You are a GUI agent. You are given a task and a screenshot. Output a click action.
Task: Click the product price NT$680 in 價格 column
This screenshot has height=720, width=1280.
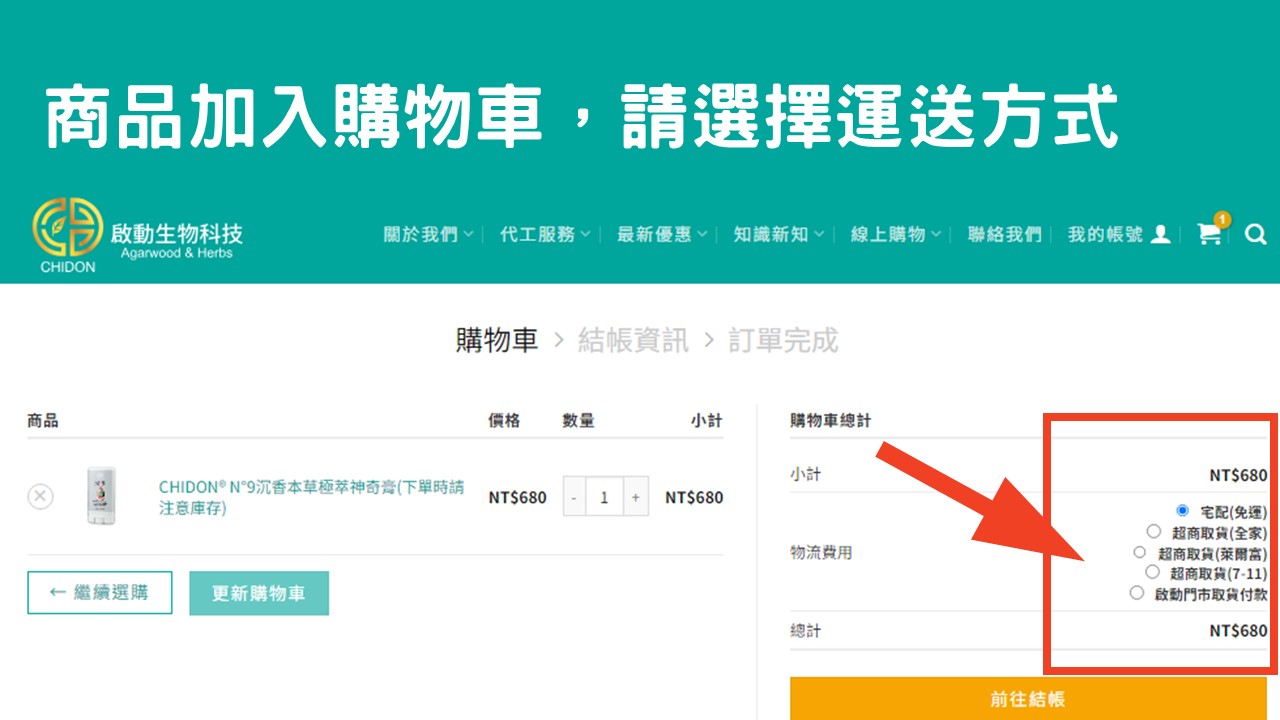(517, 497)
